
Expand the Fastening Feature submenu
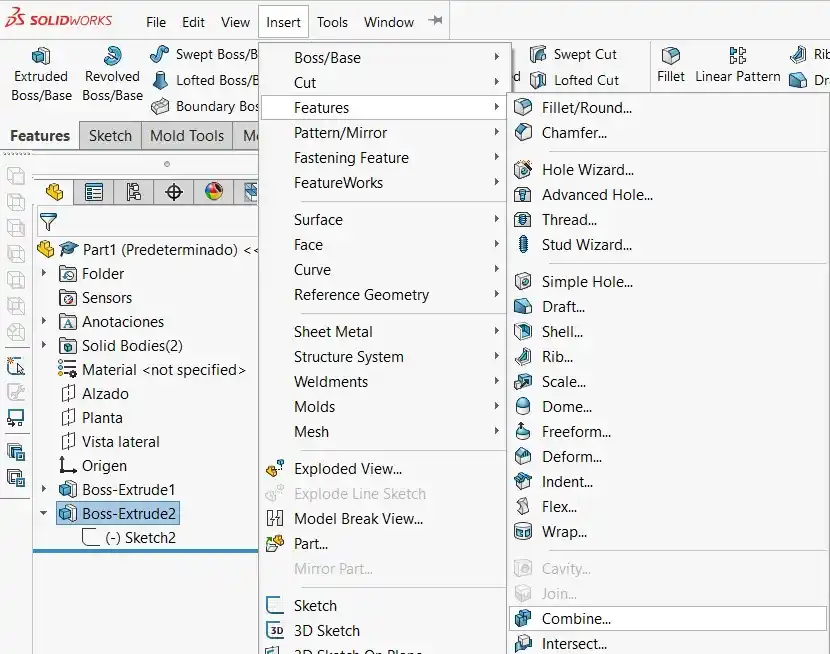click(x=384, y=158)
